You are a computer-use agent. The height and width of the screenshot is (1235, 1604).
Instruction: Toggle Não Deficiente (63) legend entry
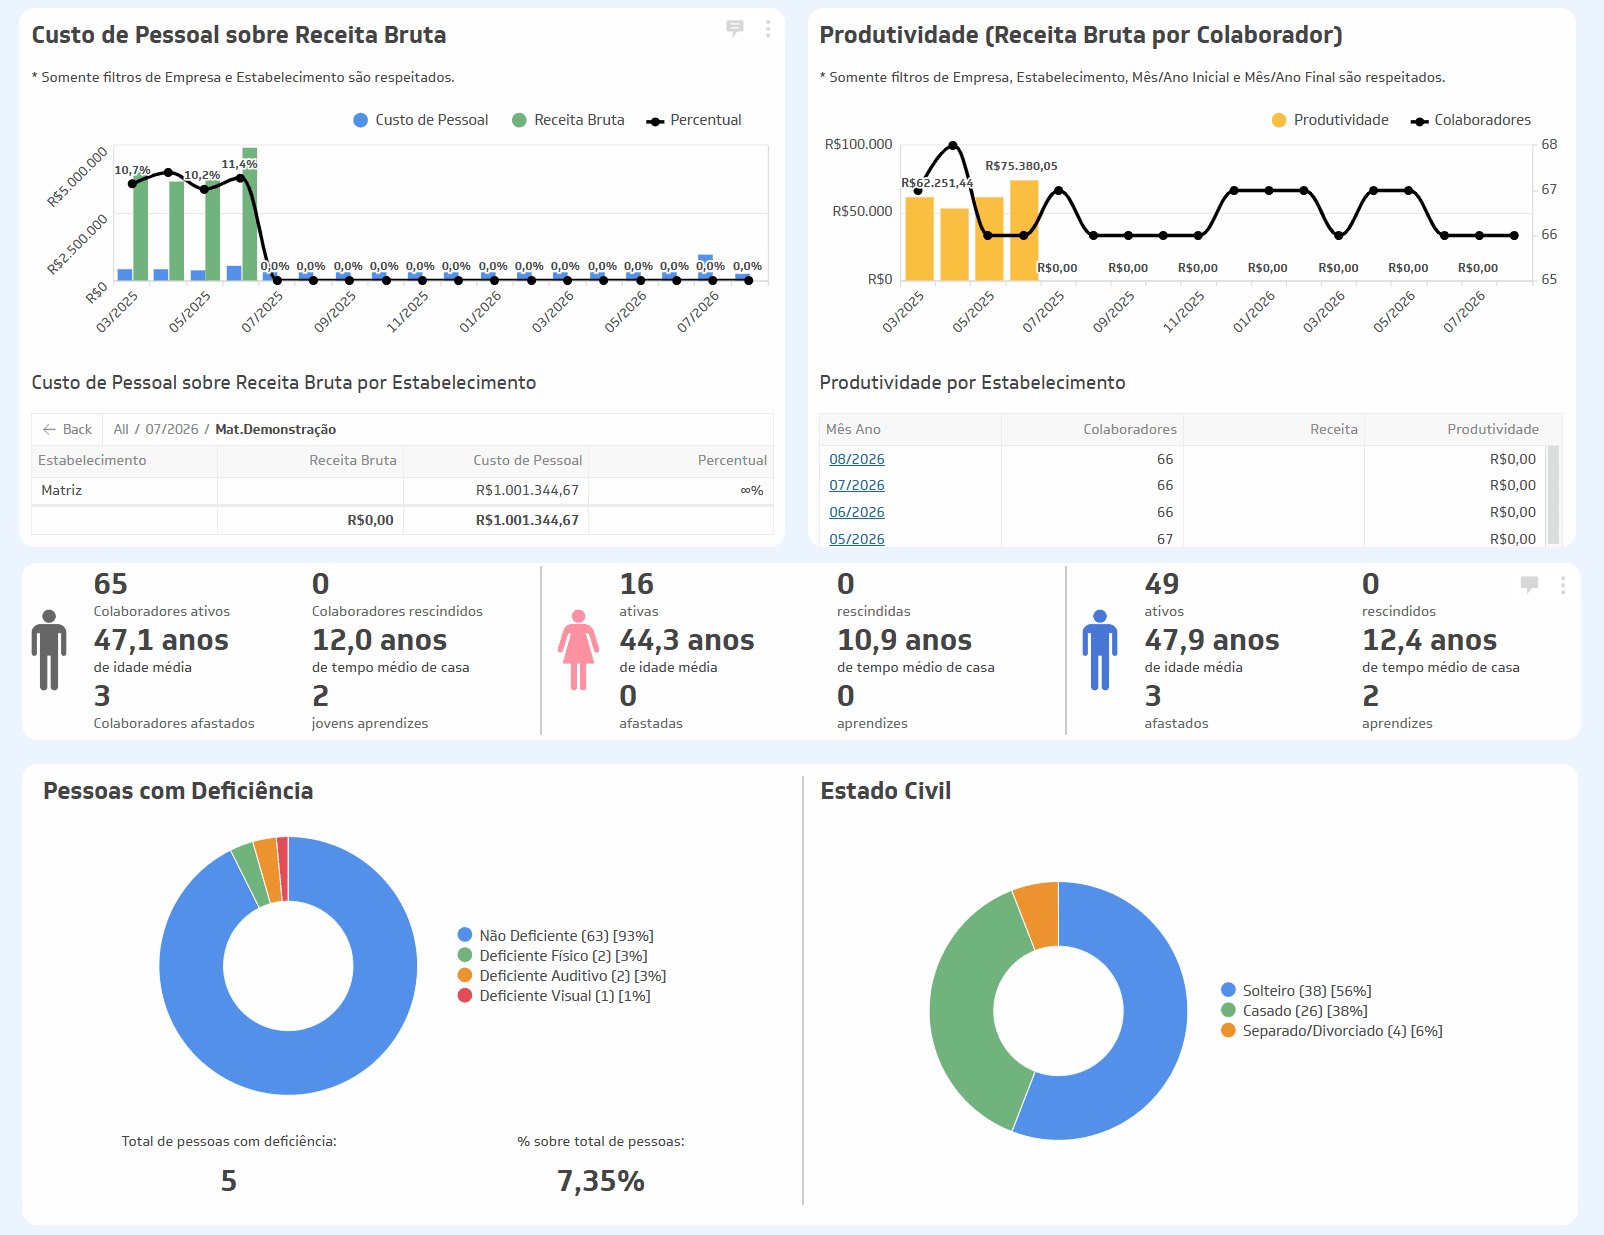556,936
